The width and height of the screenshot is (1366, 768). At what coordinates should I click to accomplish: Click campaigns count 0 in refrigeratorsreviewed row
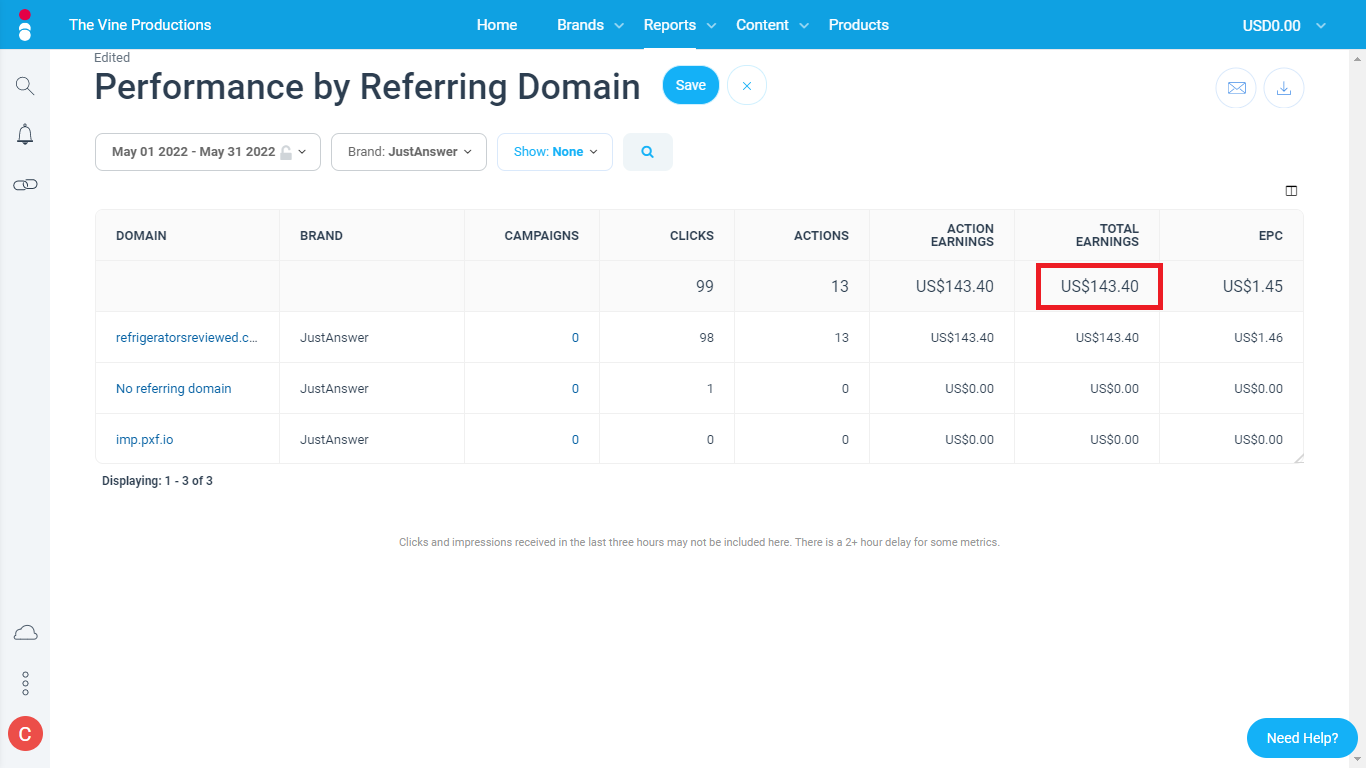pos(575,338)
